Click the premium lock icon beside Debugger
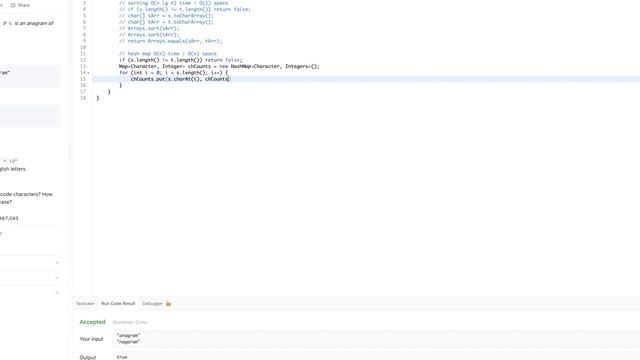The height and width of the screenshot is (360, 640). [168, 303]
